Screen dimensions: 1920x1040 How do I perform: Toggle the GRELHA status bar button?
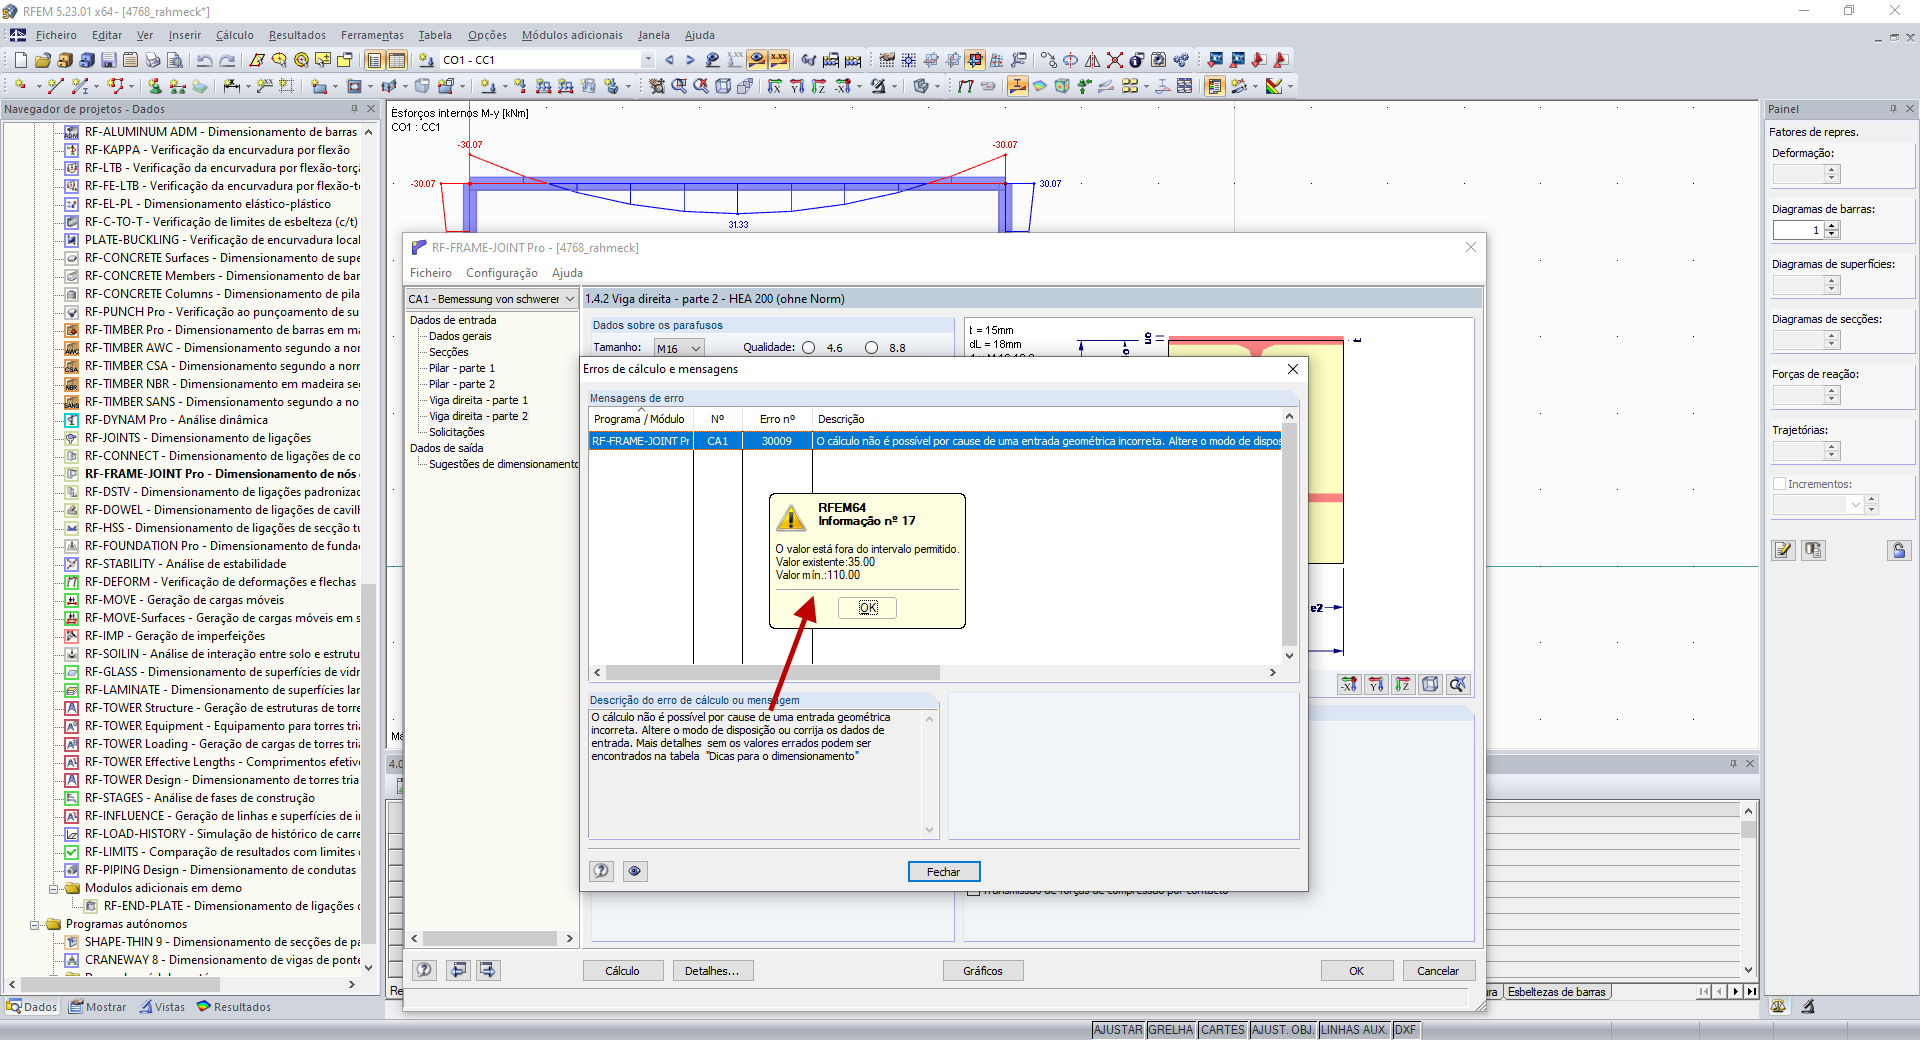[x=1171, y=1030]
